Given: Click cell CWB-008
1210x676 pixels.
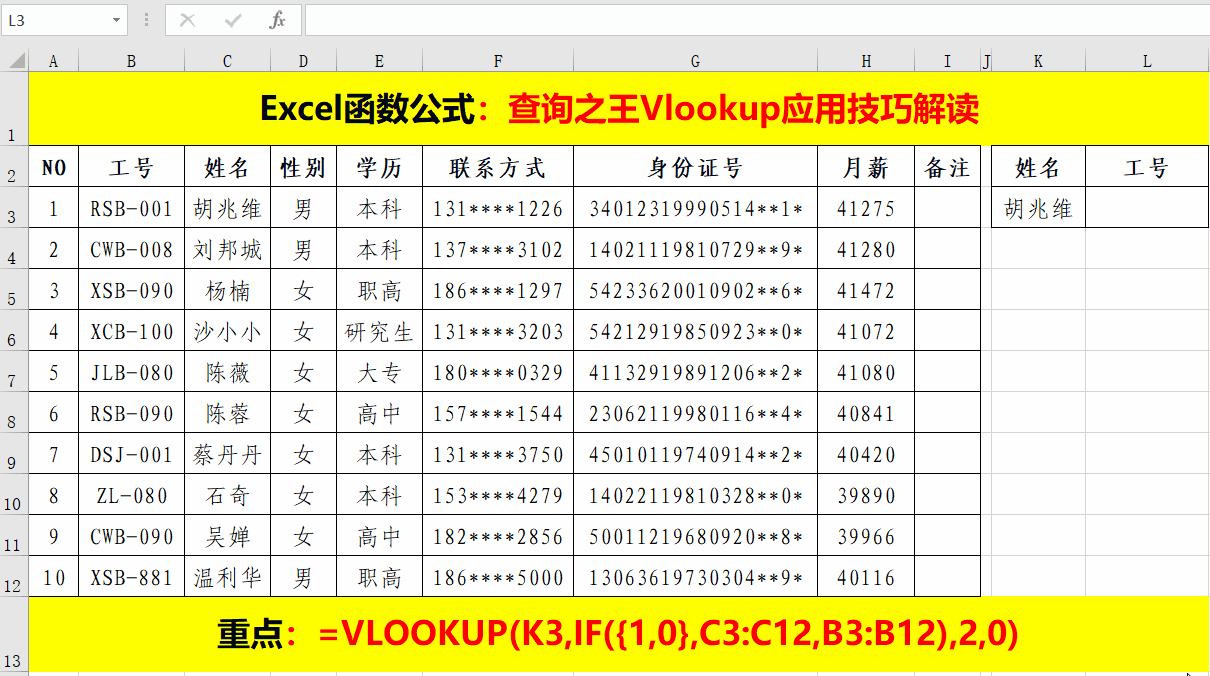Looking at the screenshot, I should click(x=132, y=249).
